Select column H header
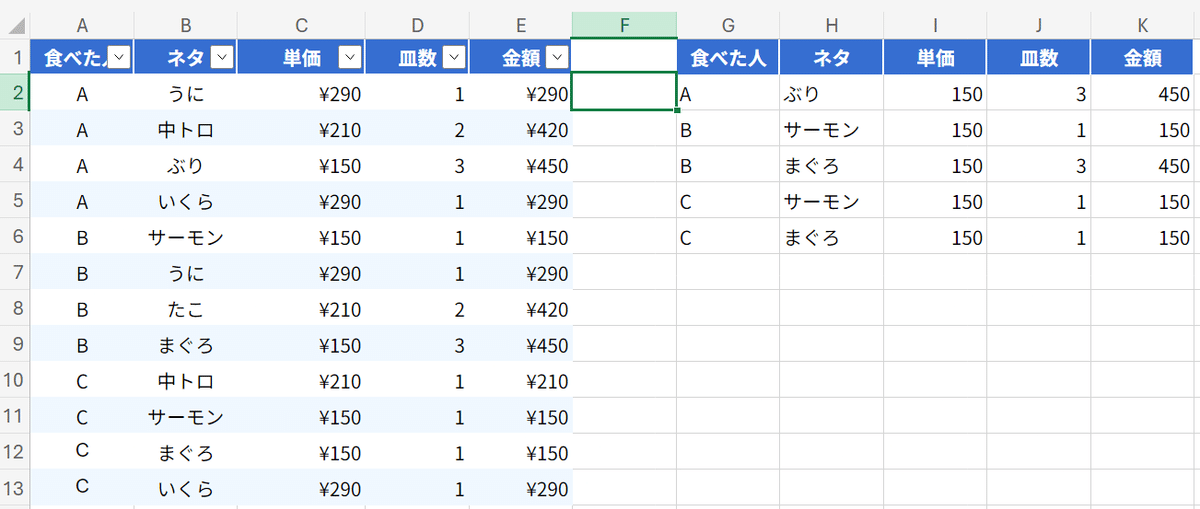 click(831, 25)
